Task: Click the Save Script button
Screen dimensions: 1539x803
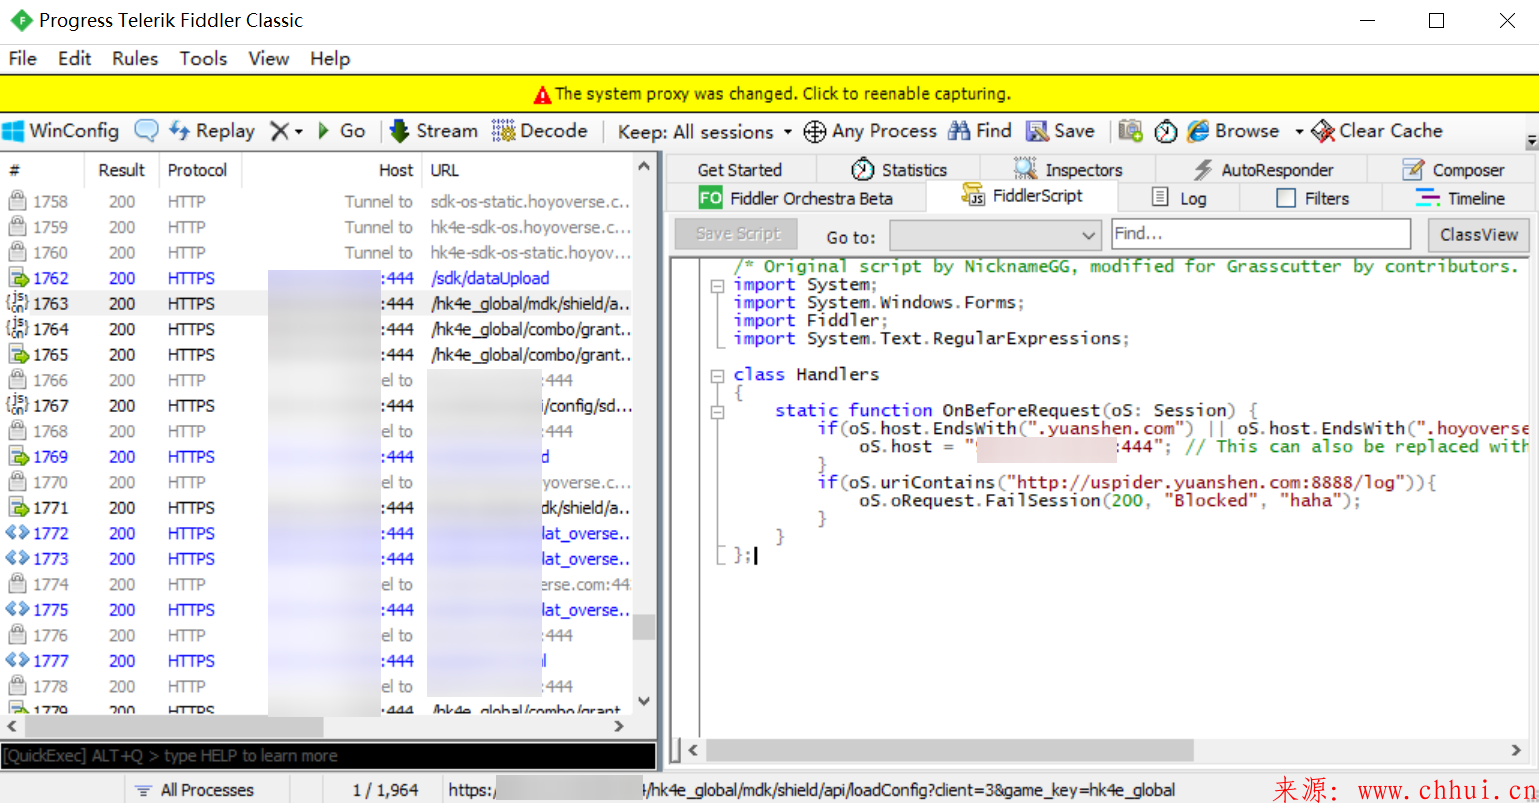Action: [x=737, y=234]
